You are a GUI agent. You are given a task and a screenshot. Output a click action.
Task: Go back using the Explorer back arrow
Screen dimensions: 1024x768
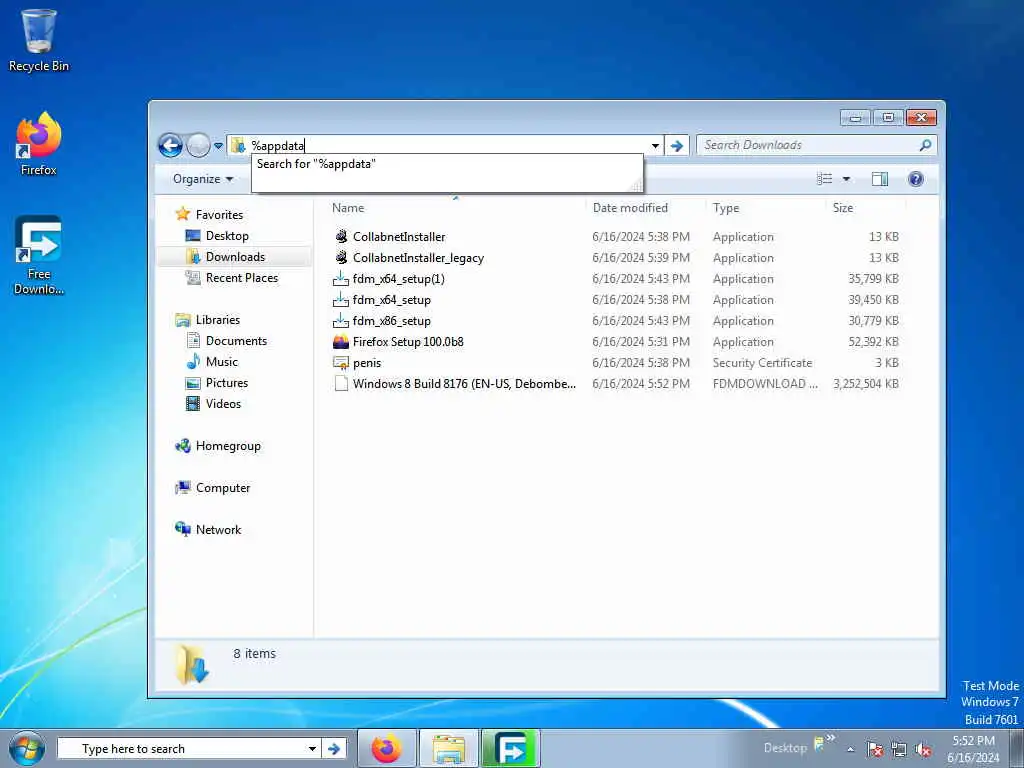pyautogui.click(x=170, y=145)
